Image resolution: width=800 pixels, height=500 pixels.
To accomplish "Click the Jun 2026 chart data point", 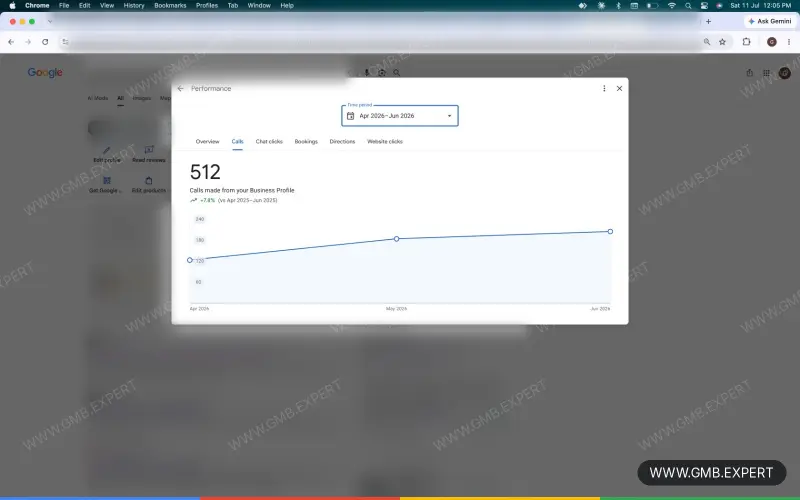I will click(610, 232).
